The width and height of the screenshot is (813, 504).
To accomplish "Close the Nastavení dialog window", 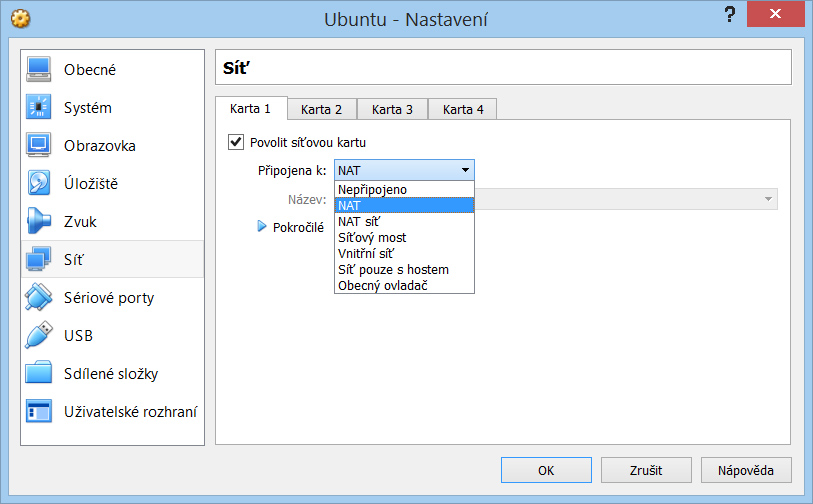I will coord(775,14).
